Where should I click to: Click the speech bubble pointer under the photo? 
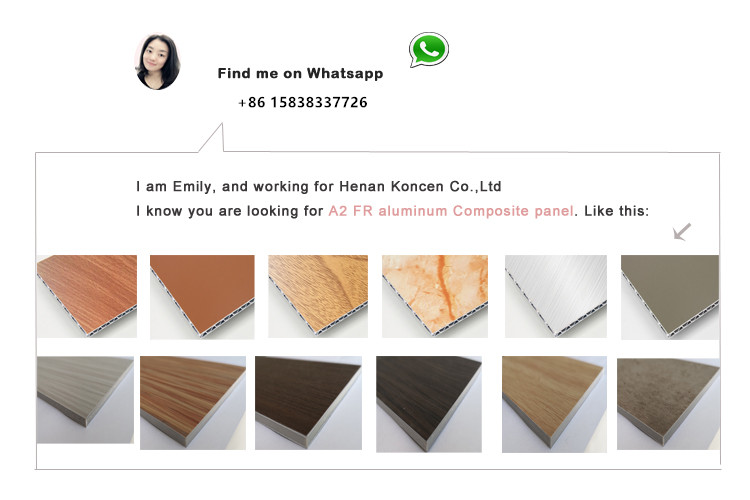coord(211,138)
